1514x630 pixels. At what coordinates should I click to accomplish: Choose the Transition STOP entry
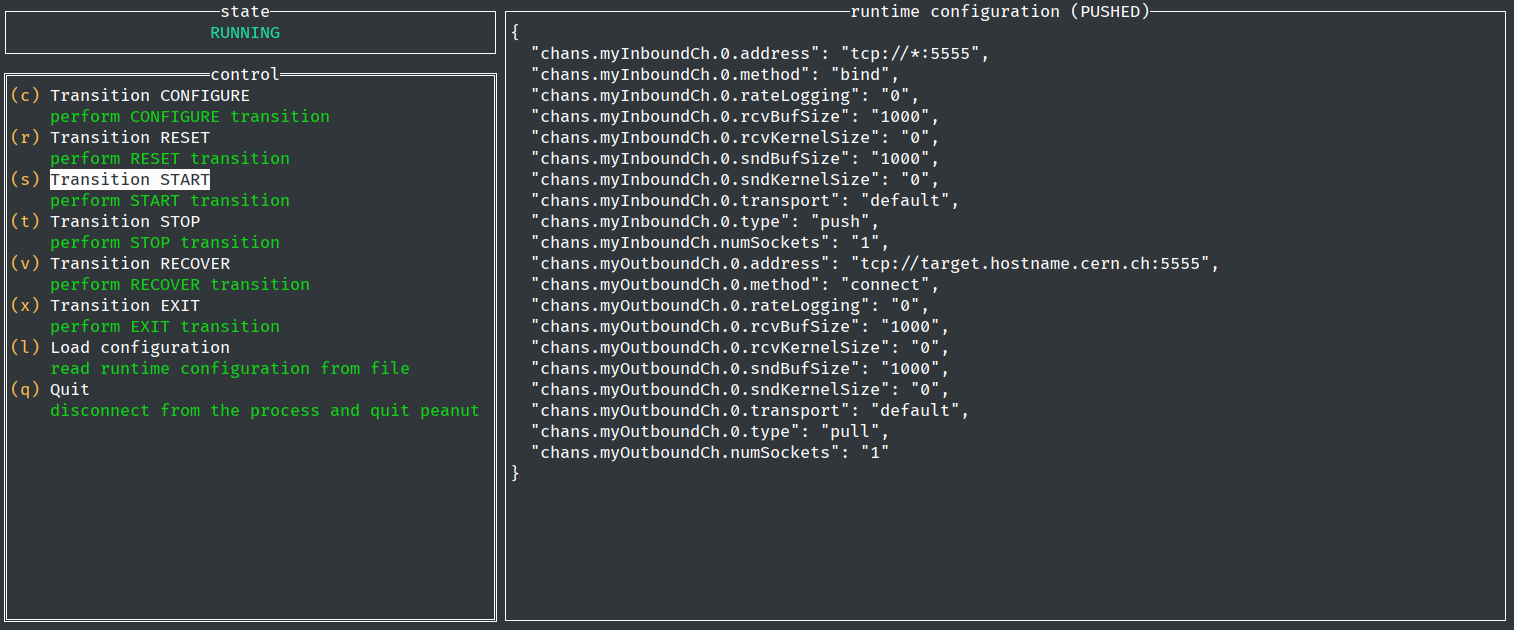(x=125, y=222)
